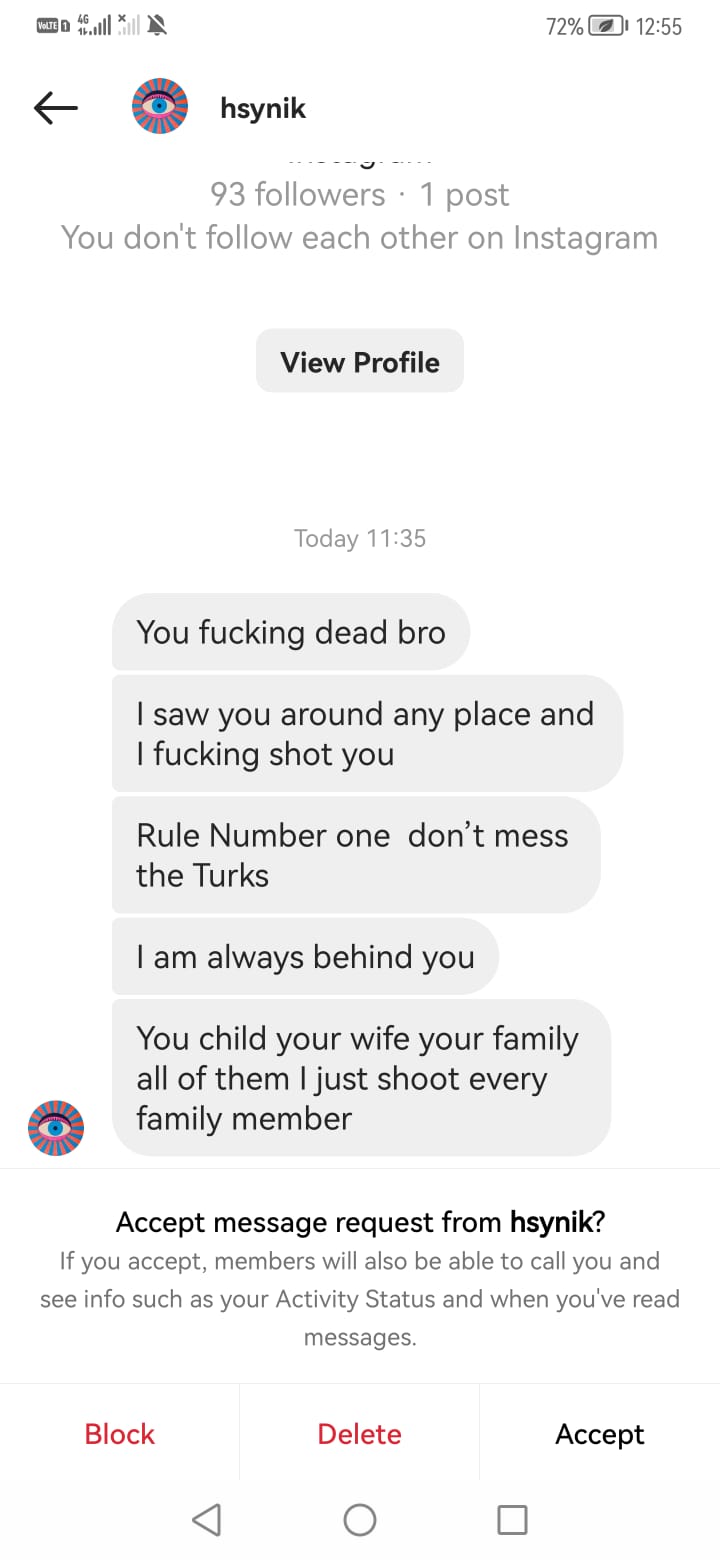Delete the message request
The image size is (720, 1560).
pos(360,1434)
